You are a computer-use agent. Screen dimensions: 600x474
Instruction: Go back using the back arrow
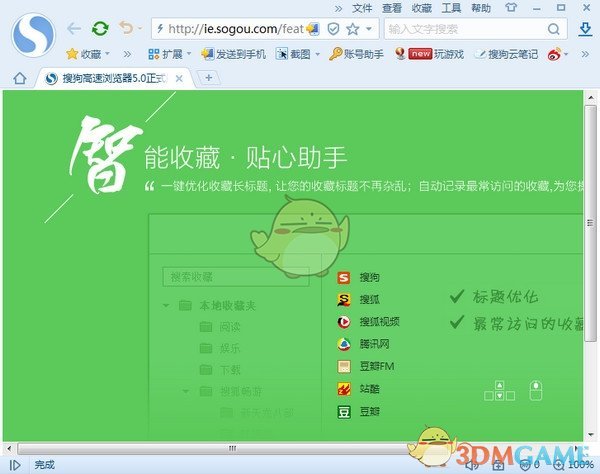click(x=73, y=29)
